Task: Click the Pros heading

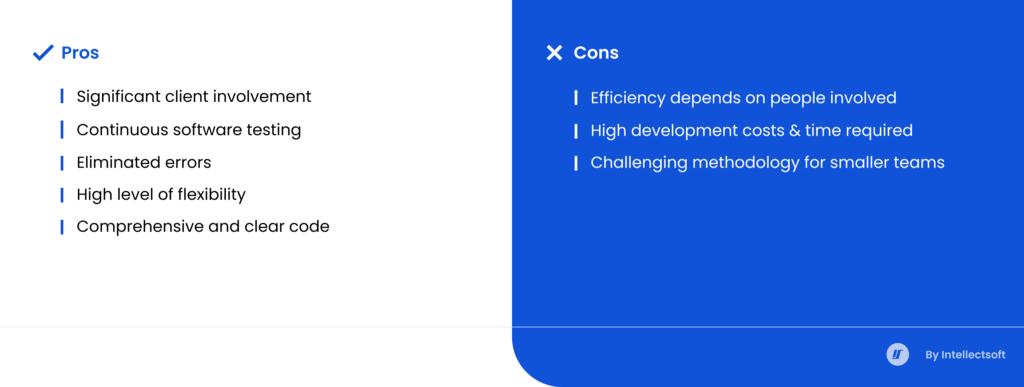Action: pos(80,53)
